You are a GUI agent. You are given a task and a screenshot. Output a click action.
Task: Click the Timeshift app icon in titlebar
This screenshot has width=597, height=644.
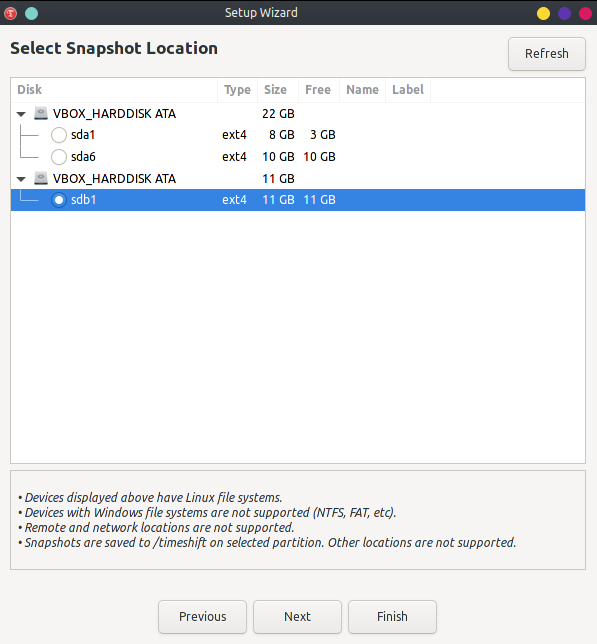(x=10, y=13)
